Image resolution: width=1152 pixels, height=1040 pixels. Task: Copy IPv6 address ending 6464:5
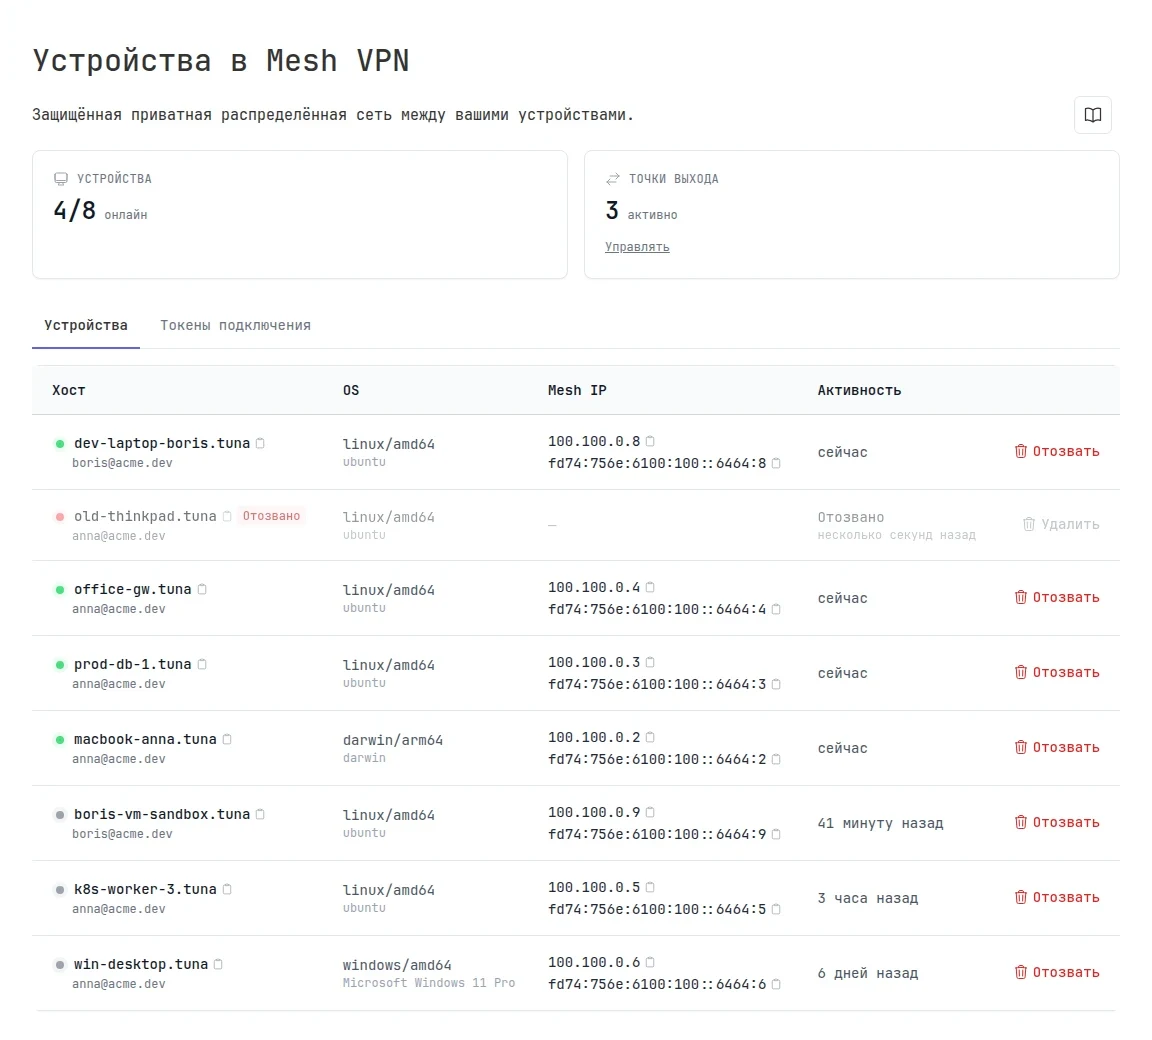[x=776, y=909]
